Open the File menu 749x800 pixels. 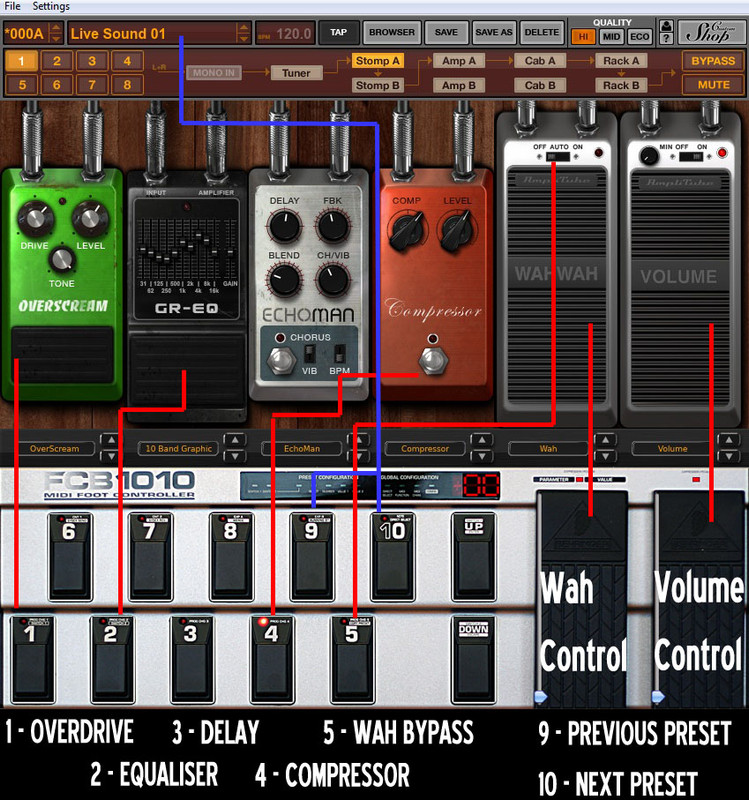point(12,6)
